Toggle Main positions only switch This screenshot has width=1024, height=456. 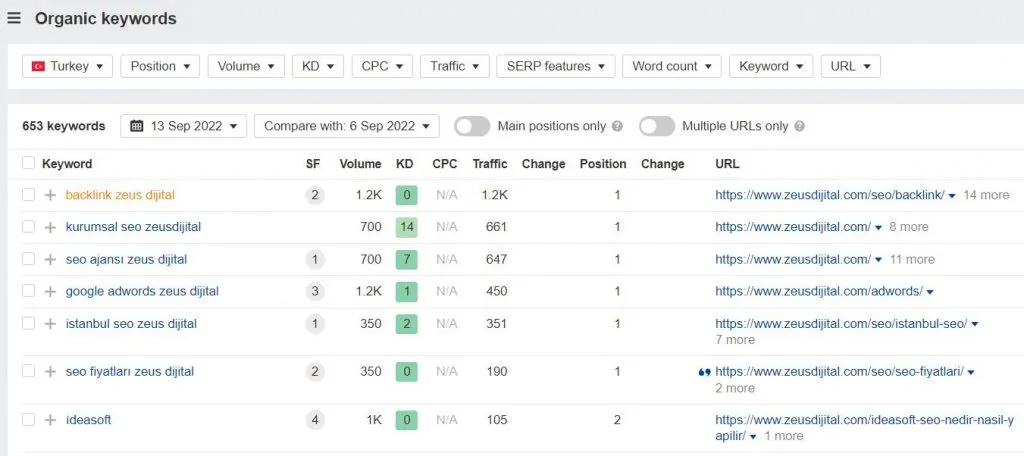point(472,126)
